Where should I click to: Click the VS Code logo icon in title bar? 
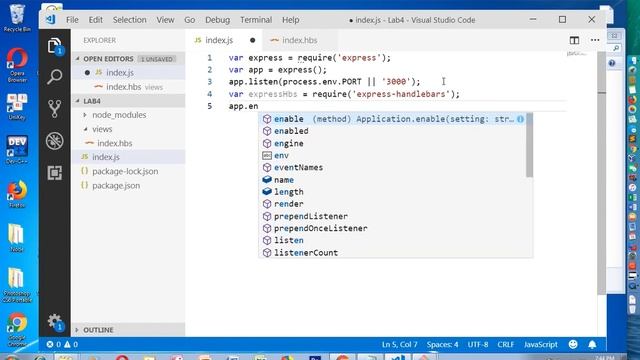coord(51,20)
